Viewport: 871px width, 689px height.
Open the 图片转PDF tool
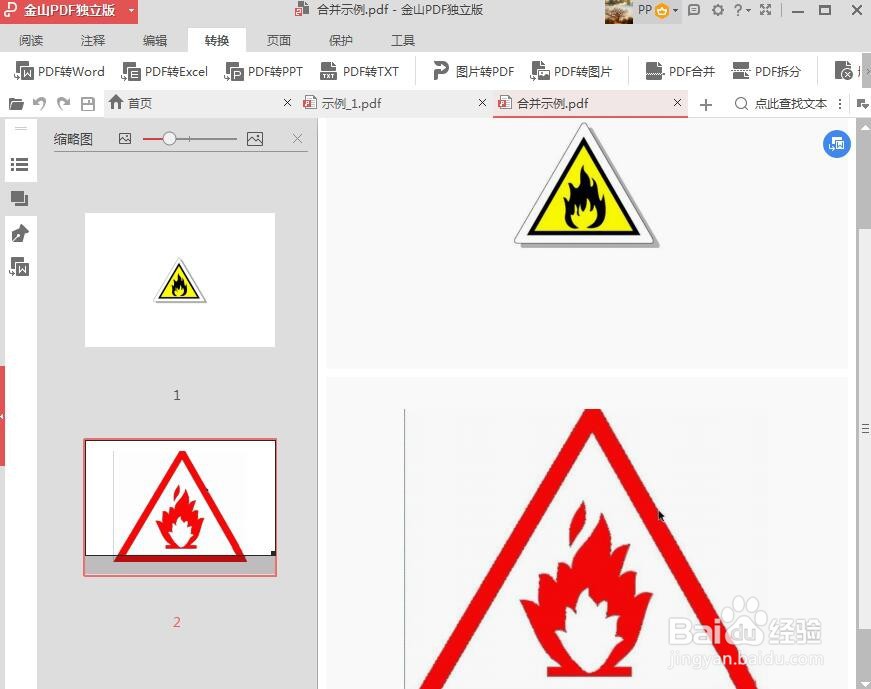point(473,72)
